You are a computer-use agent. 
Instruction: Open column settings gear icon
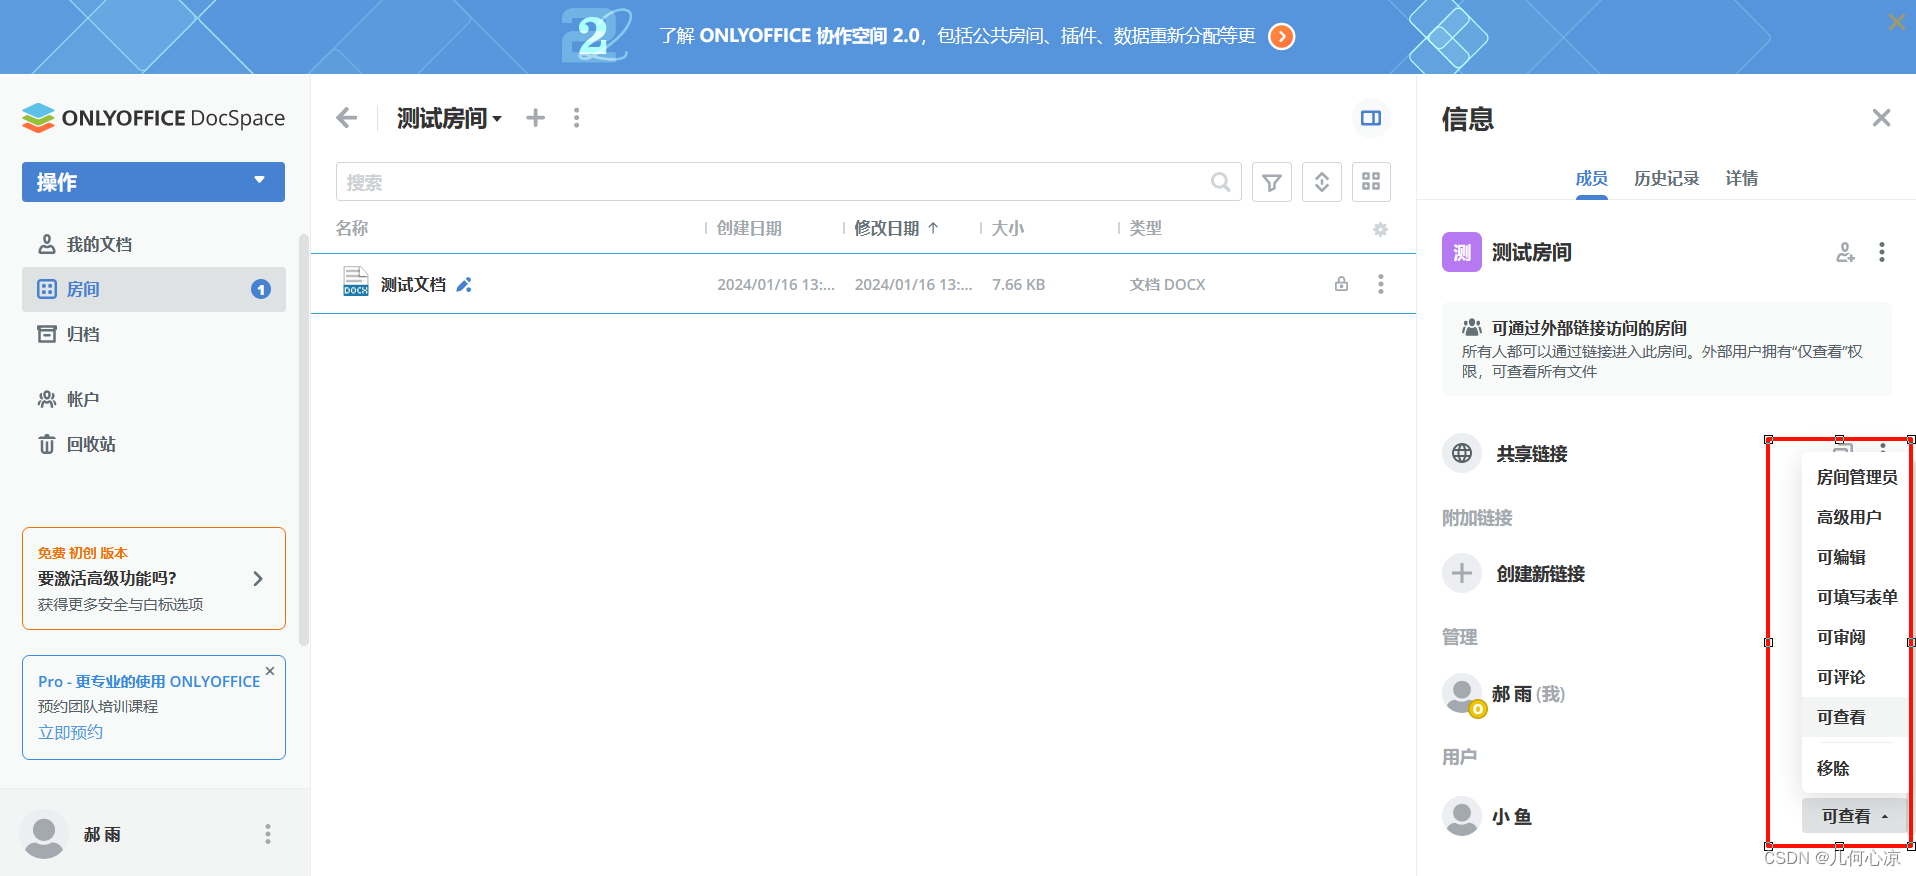point(1380,229)
